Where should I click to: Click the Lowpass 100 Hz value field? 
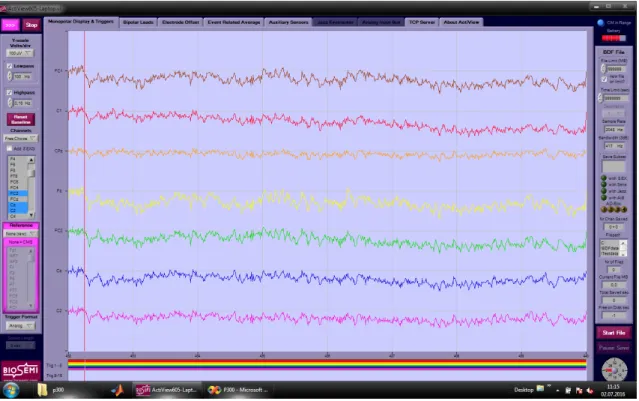coord(22,77)
